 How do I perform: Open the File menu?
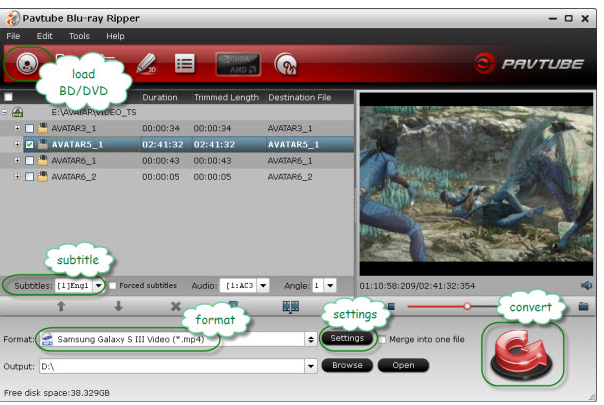point(13,36)
